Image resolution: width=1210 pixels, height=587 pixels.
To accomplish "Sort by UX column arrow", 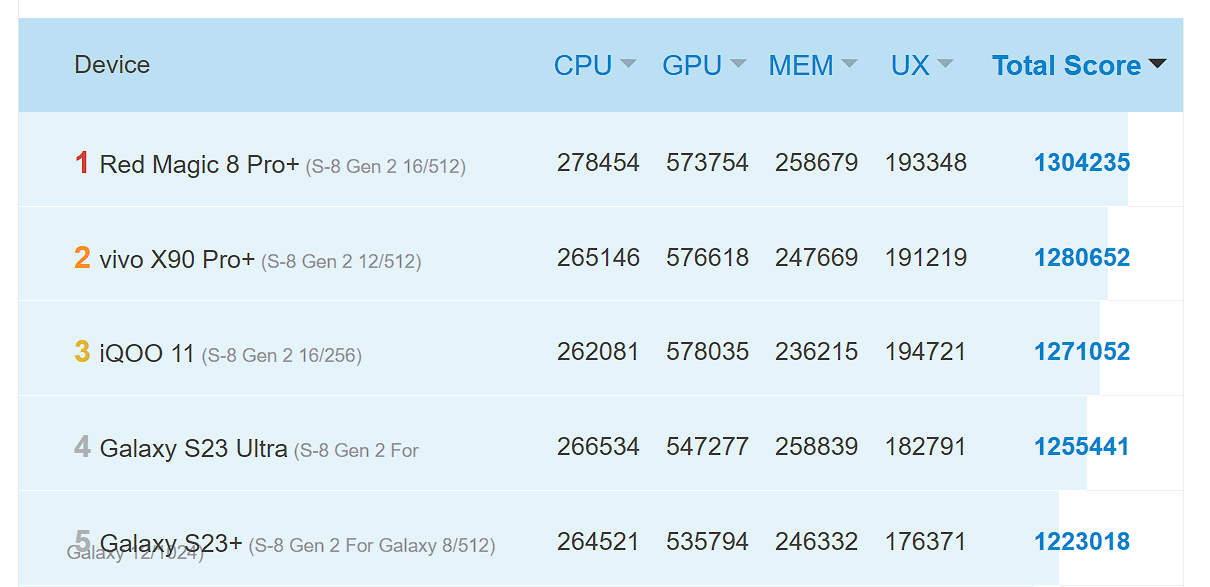I will pyautogui.click(x=945, y=64).
